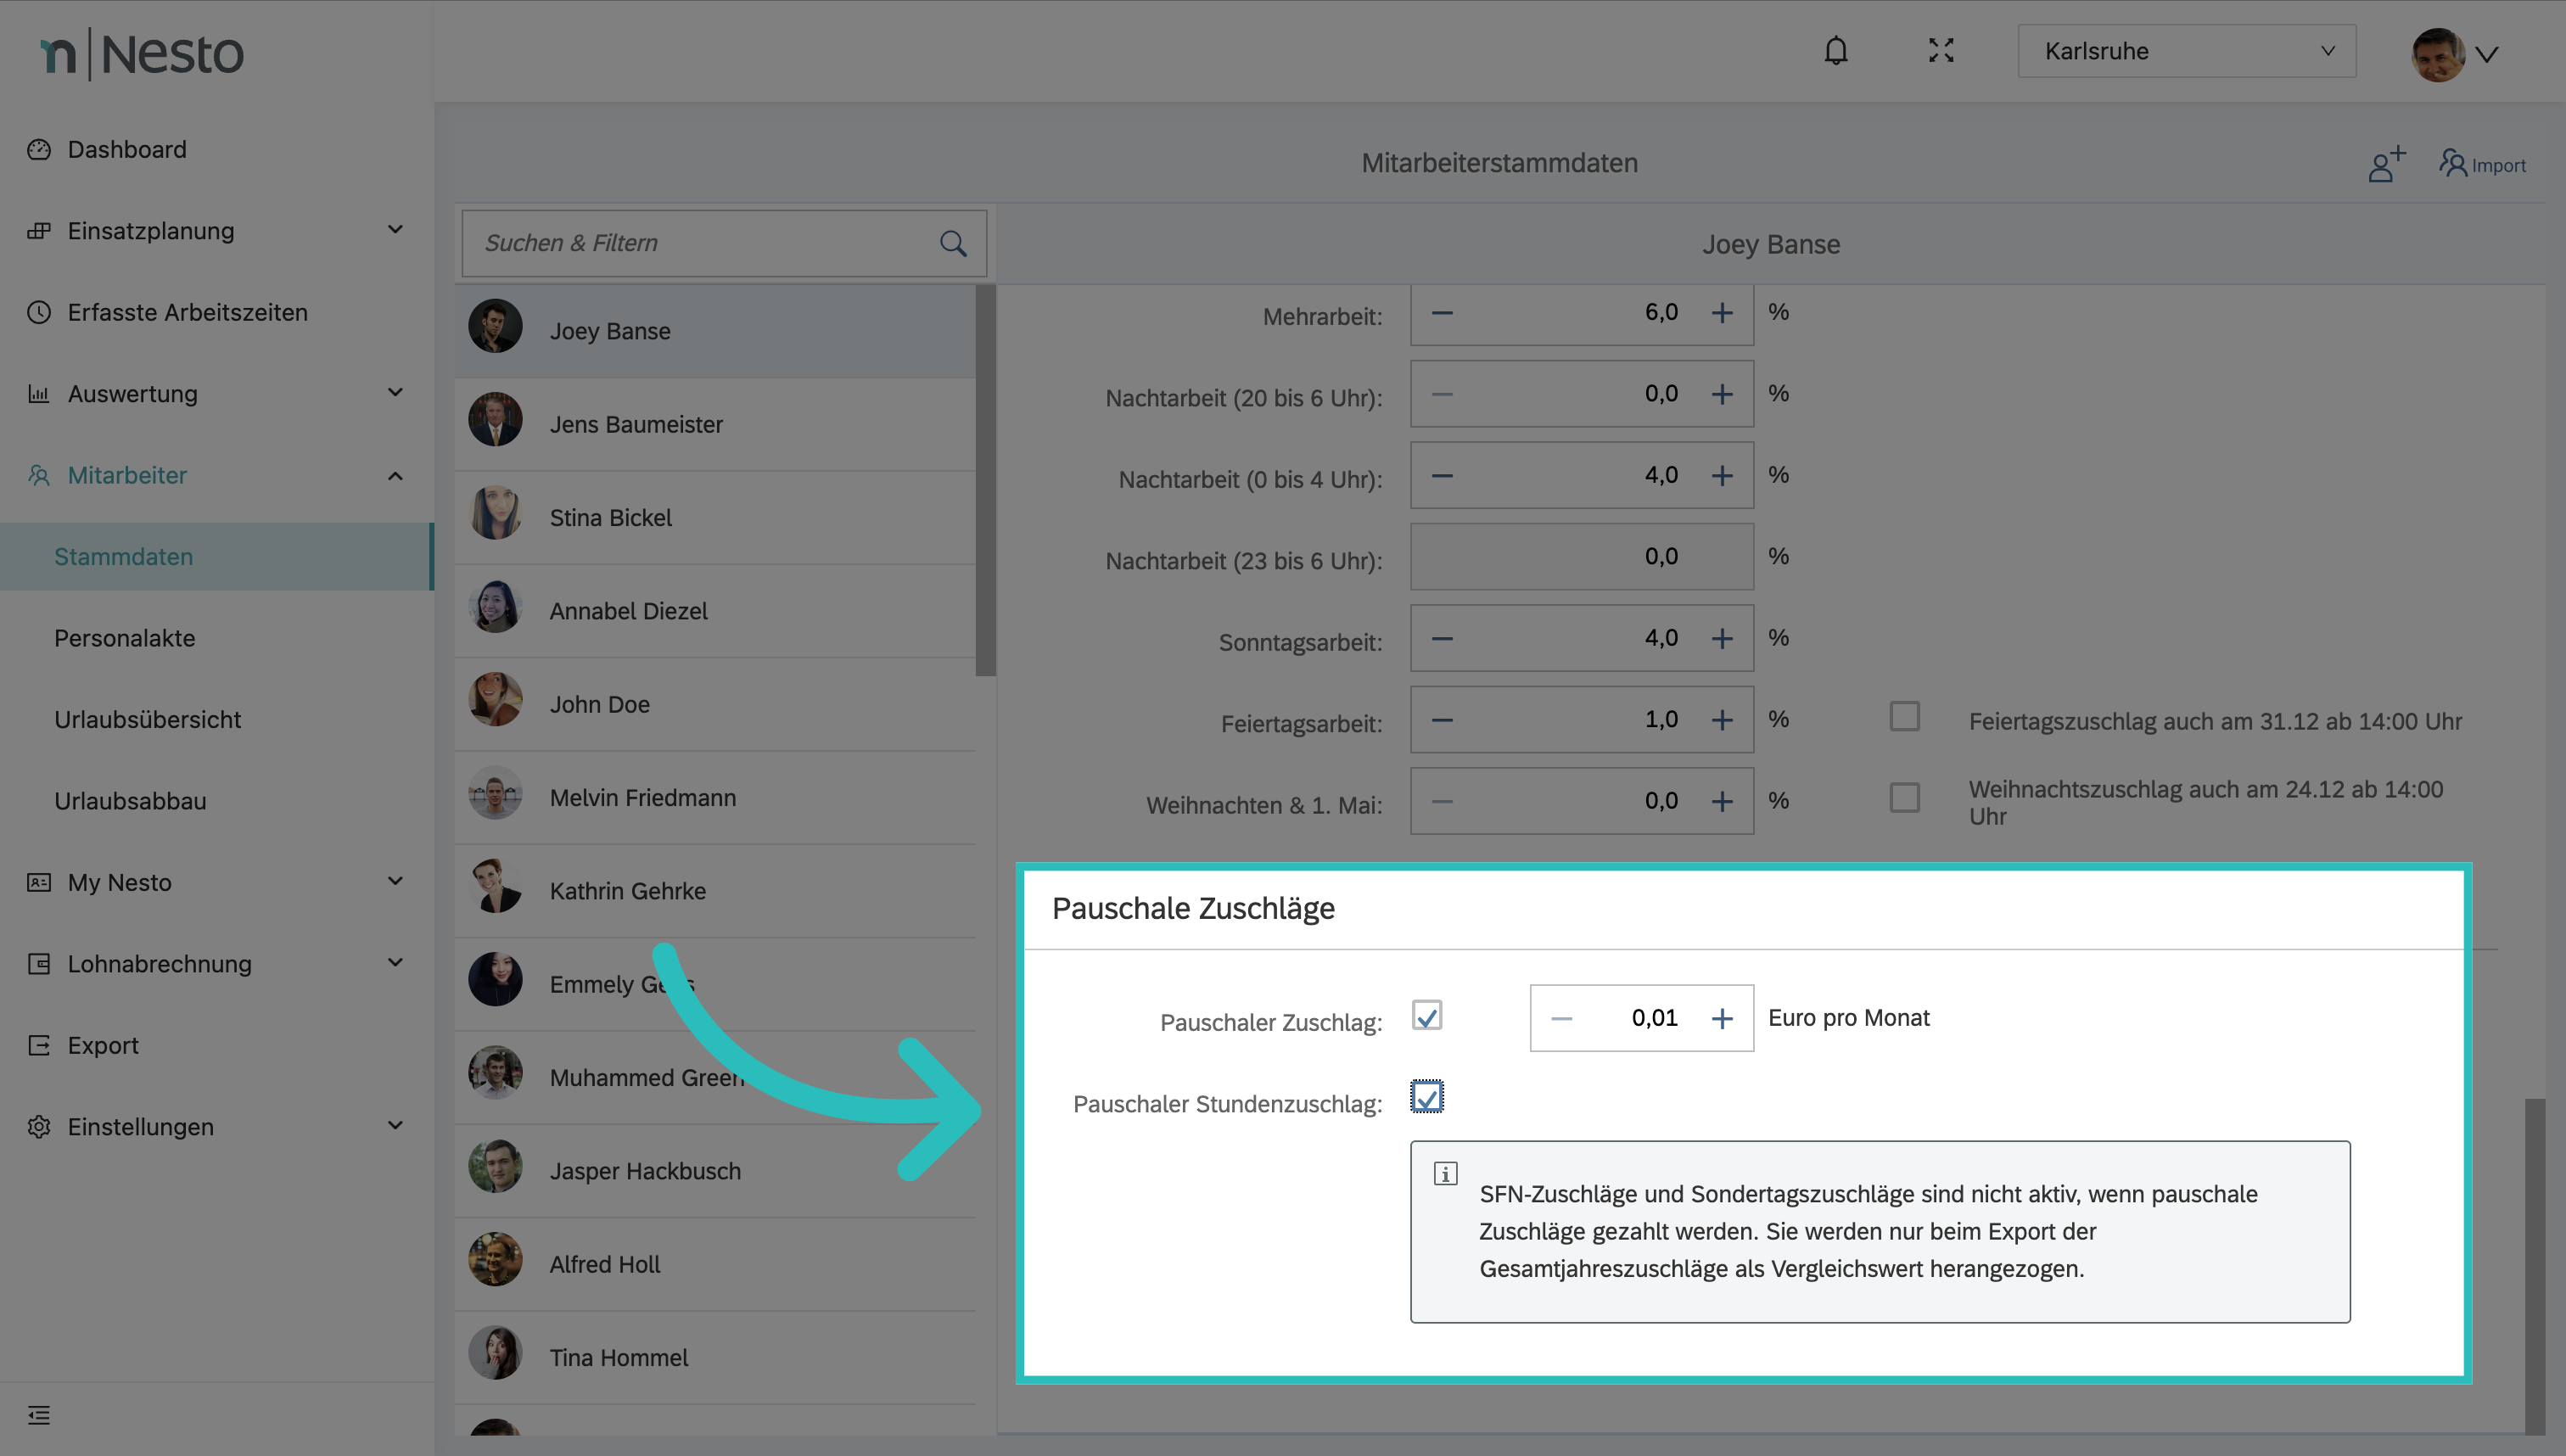
Task: Decrease Sonntagsarbeit percentage with minus
Action: click(1441, 638)
